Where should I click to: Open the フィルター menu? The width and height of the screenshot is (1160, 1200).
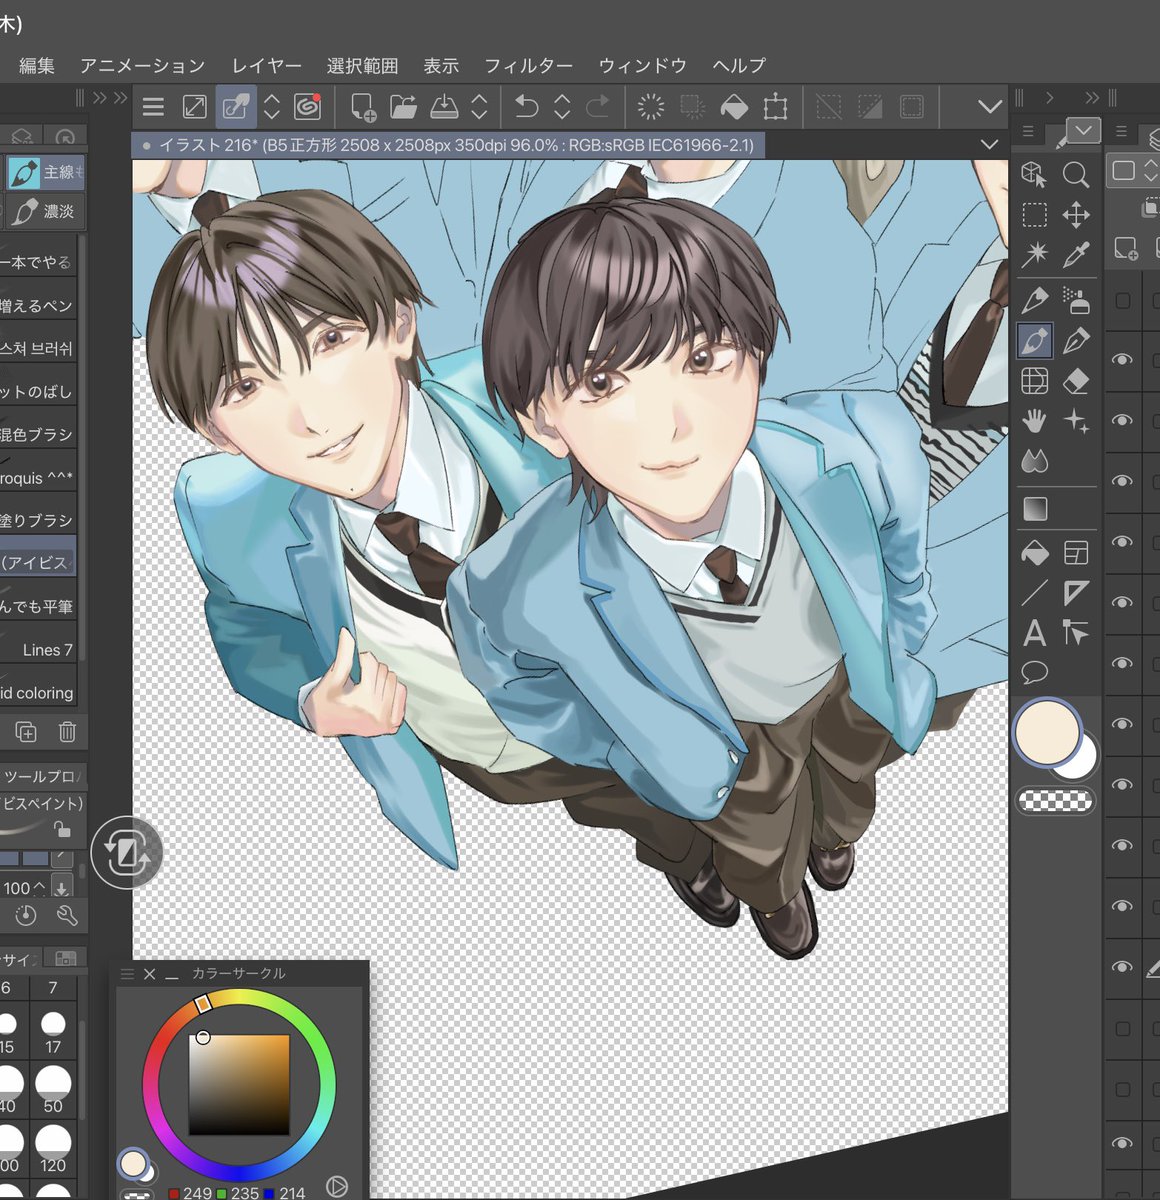529,66
